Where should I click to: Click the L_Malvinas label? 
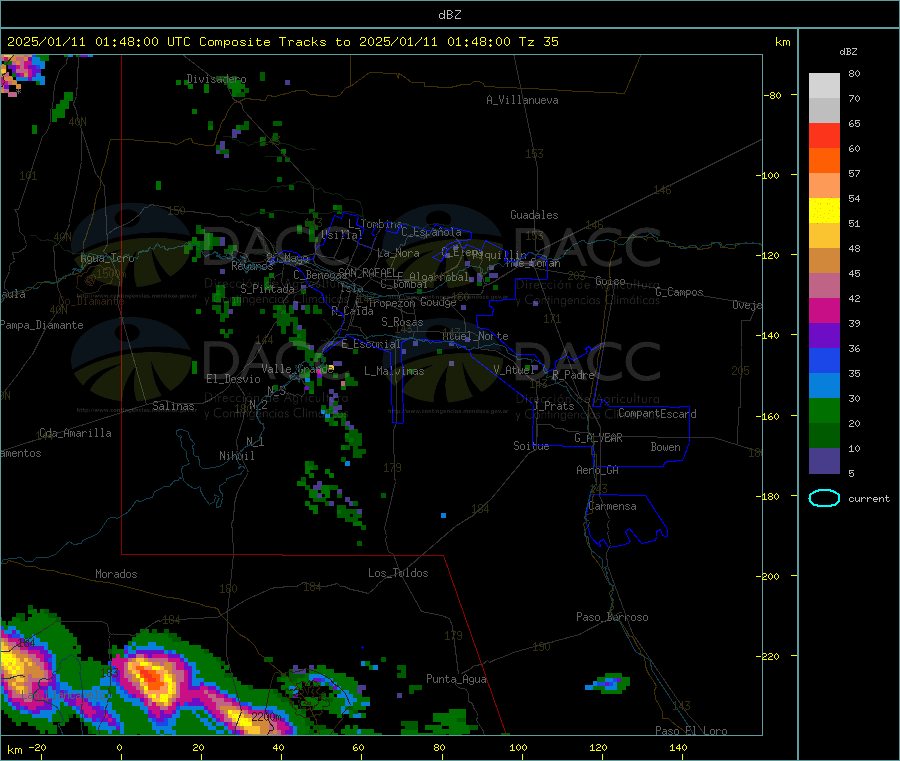coord(394,371)
